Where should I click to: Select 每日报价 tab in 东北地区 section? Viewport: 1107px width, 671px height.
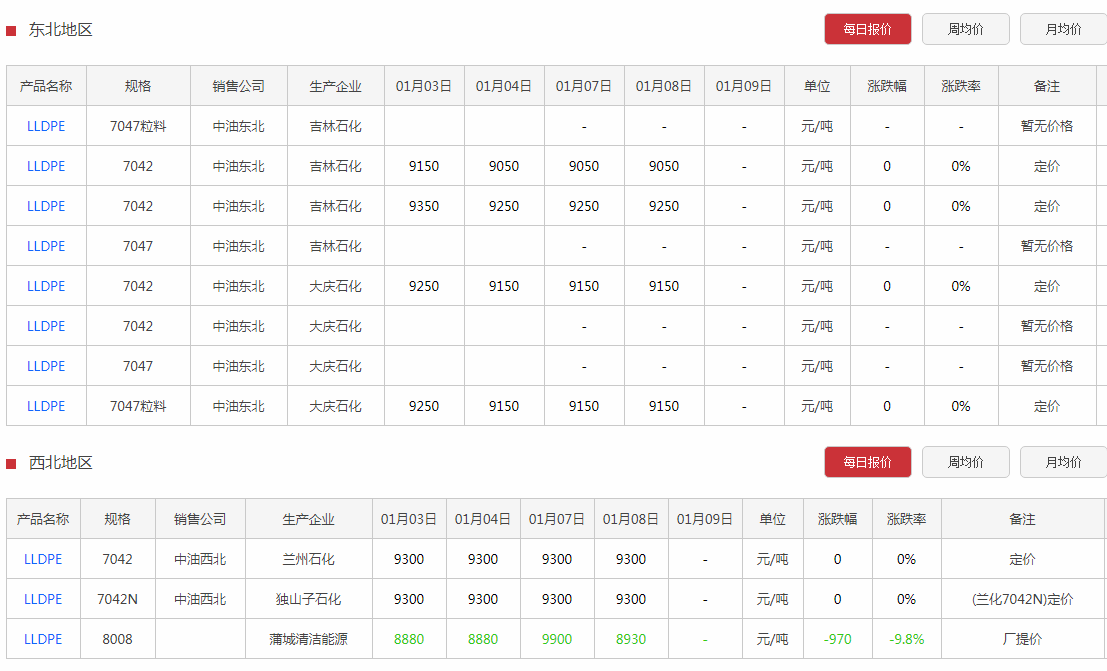coord(867,29)
